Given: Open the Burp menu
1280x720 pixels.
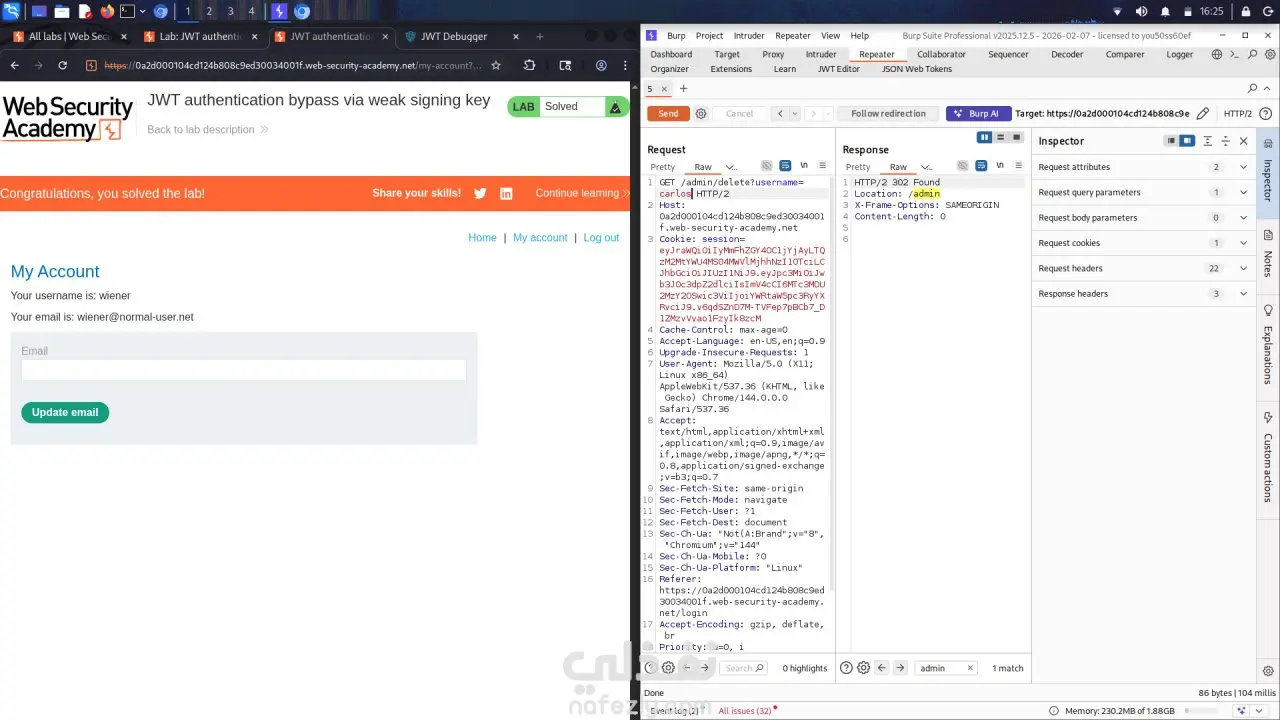Looking at the screenshot, I should coord(677,36).
